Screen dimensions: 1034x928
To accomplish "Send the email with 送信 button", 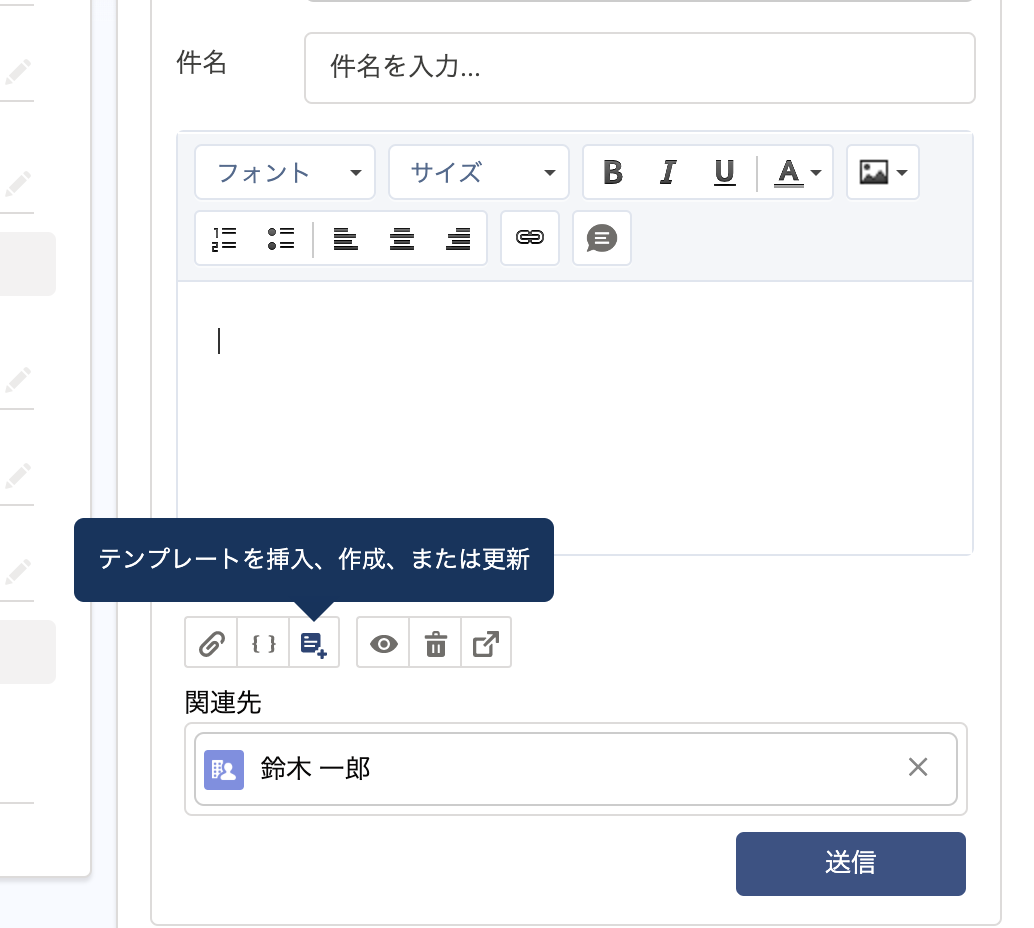I will point(851,863).
